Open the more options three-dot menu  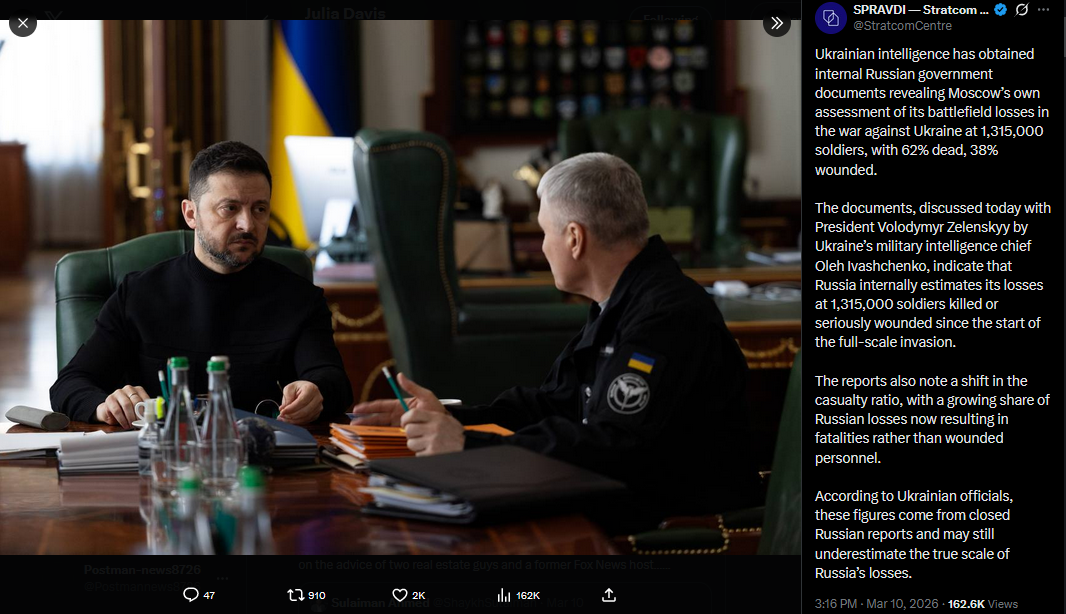click(x=1044, y=10)
